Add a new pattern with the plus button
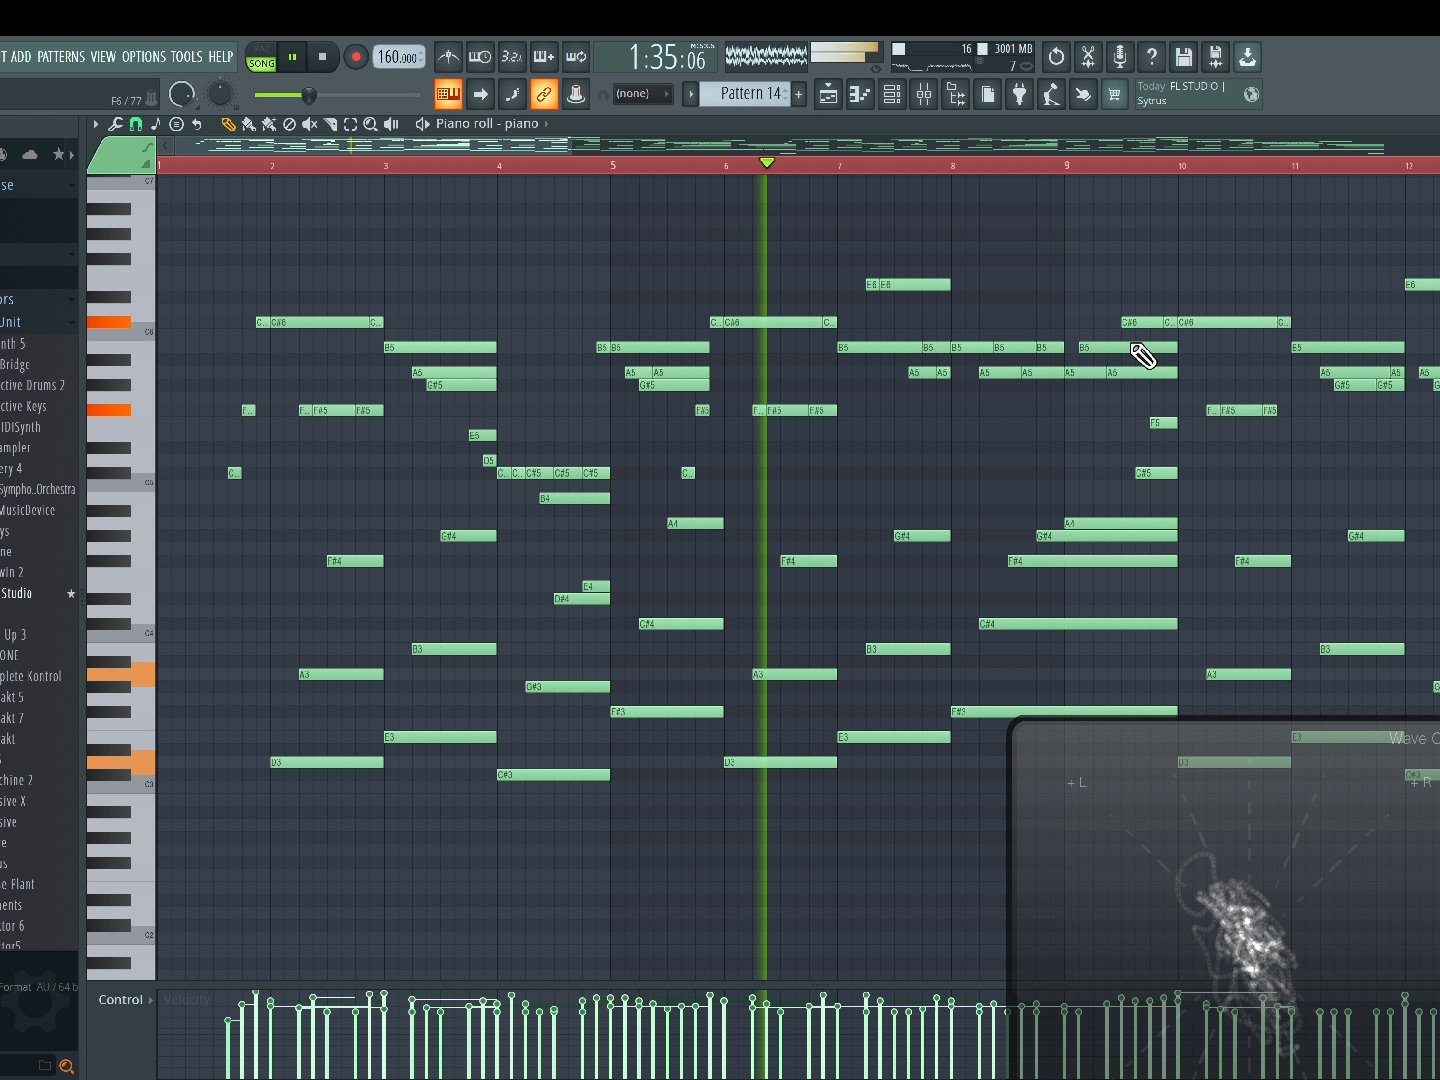The image size is (1440, 1080). coord(798,94)
